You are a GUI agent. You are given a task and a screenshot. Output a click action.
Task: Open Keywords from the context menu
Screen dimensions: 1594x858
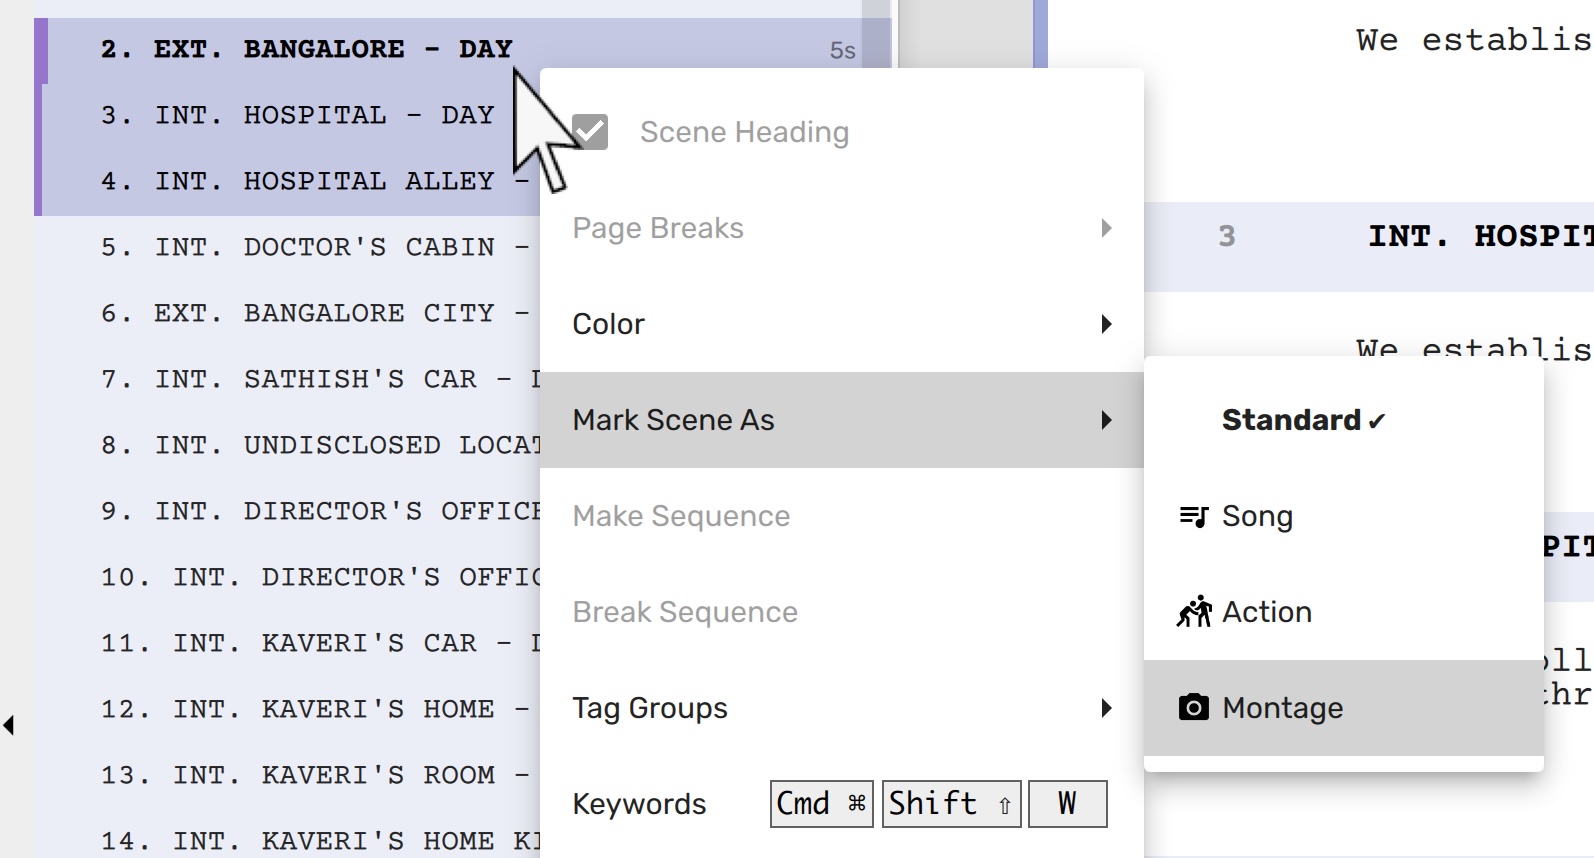coord(639,804)
